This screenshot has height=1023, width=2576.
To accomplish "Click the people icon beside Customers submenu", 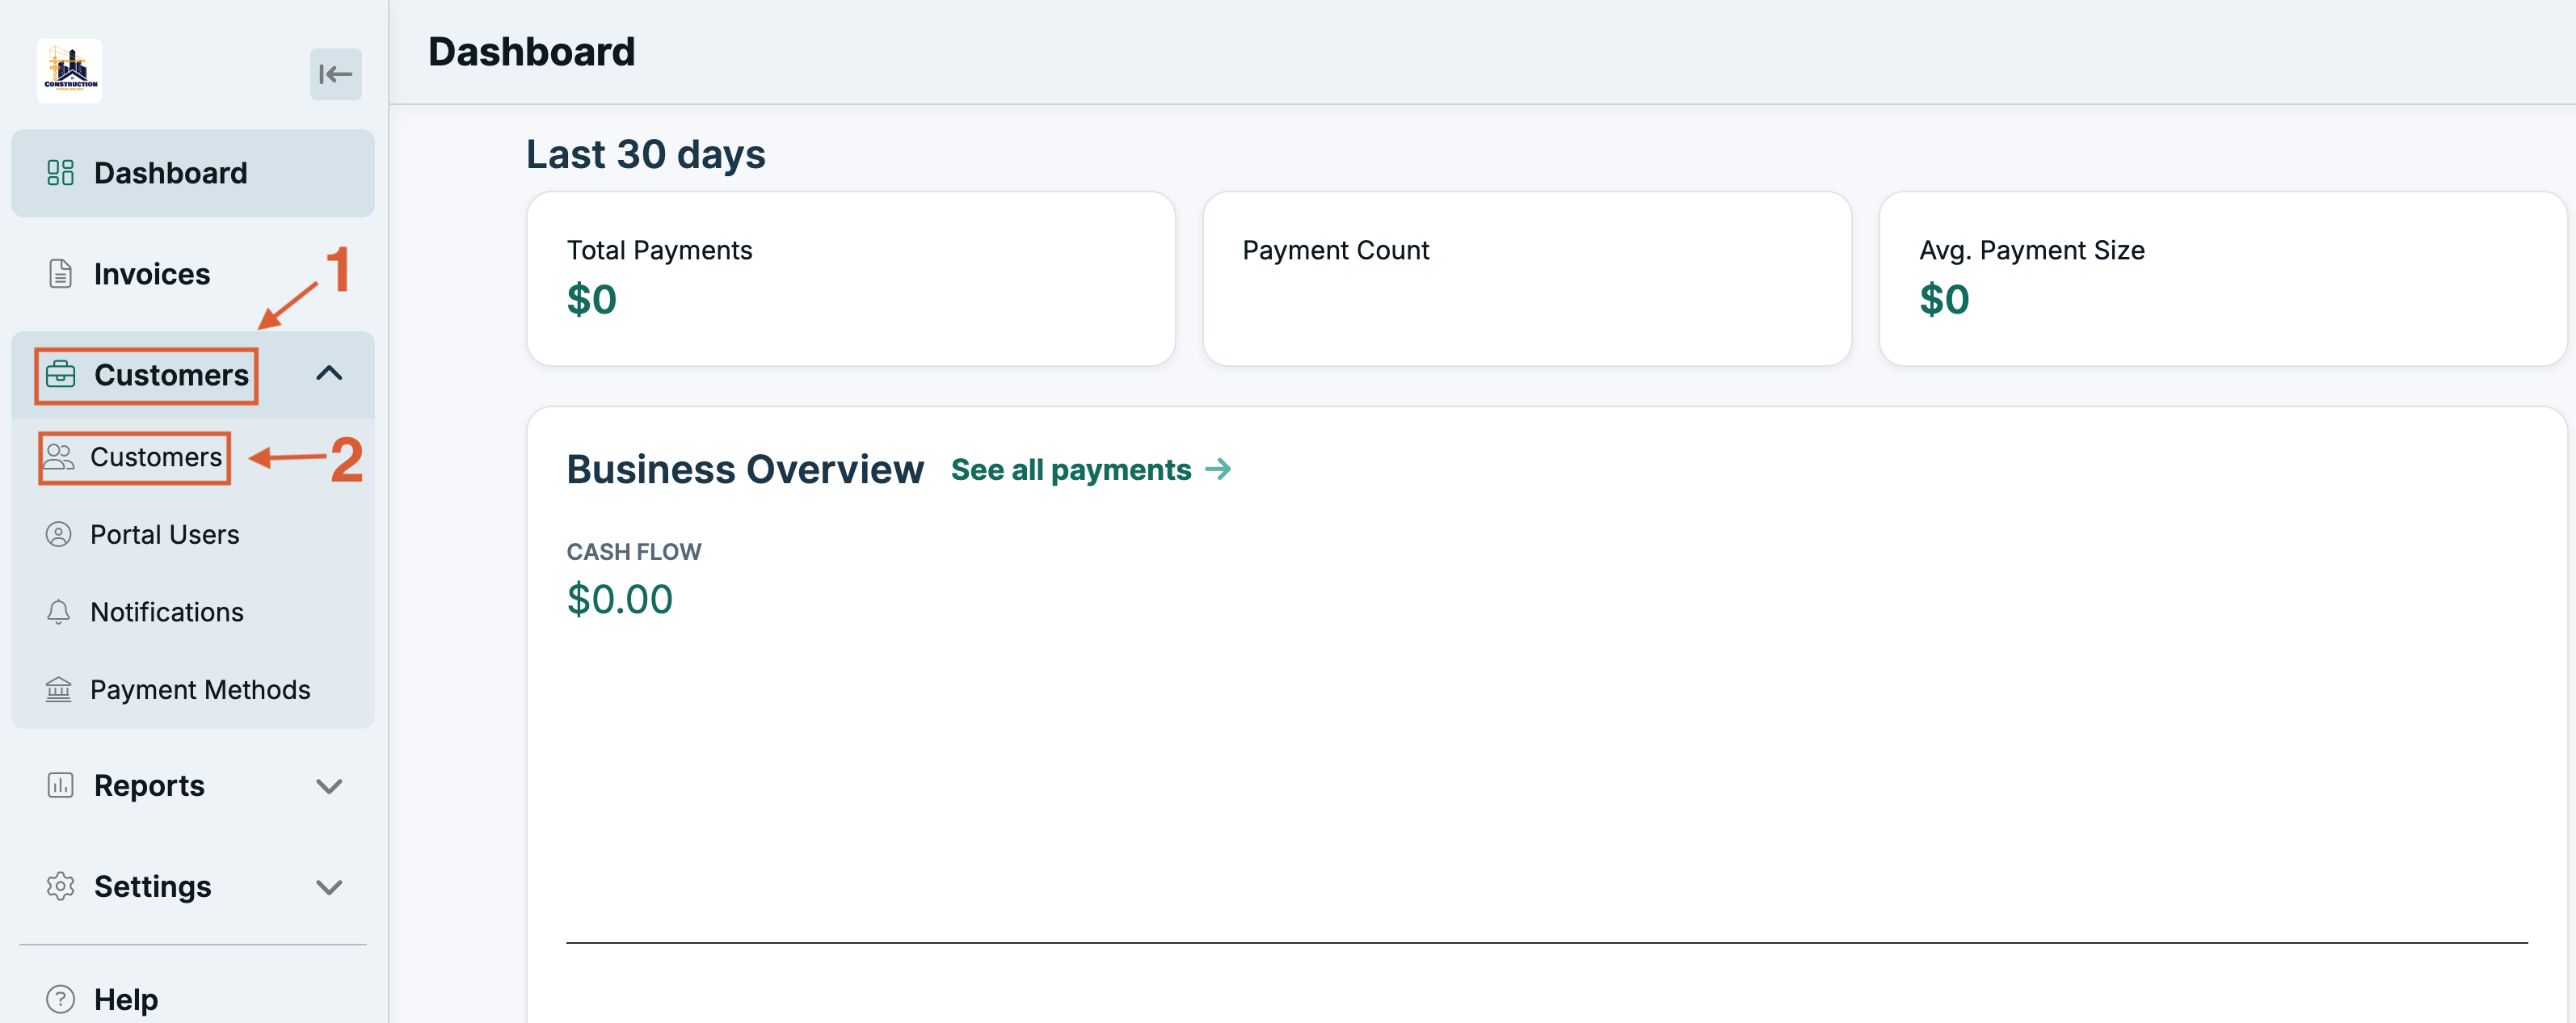I will point(59,457).
